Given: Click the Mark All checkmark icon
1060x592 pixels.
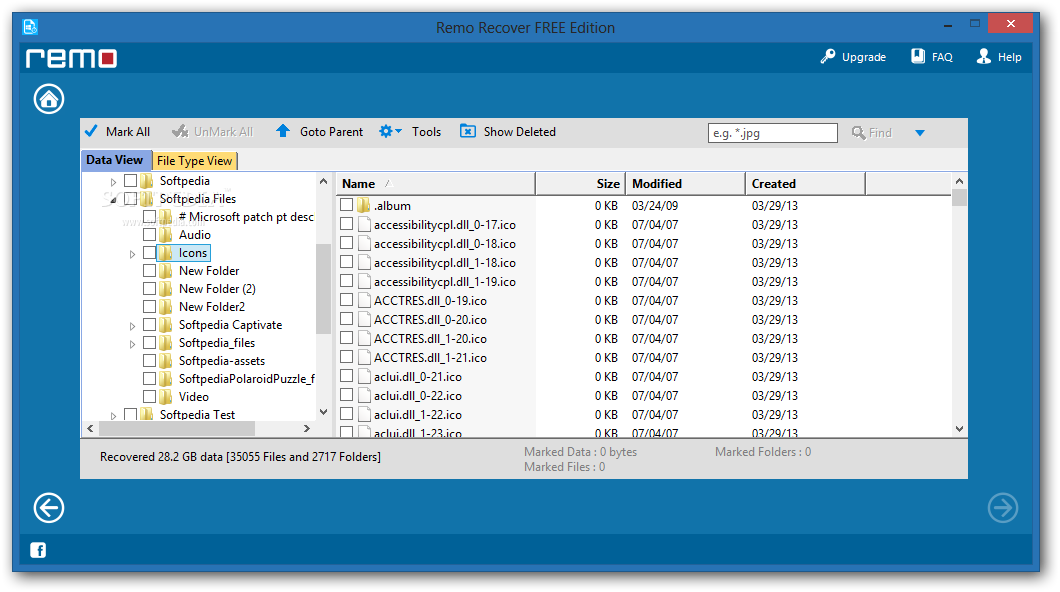Looking at the screenshot, I should pyautogui.click(x=91, y=131).
